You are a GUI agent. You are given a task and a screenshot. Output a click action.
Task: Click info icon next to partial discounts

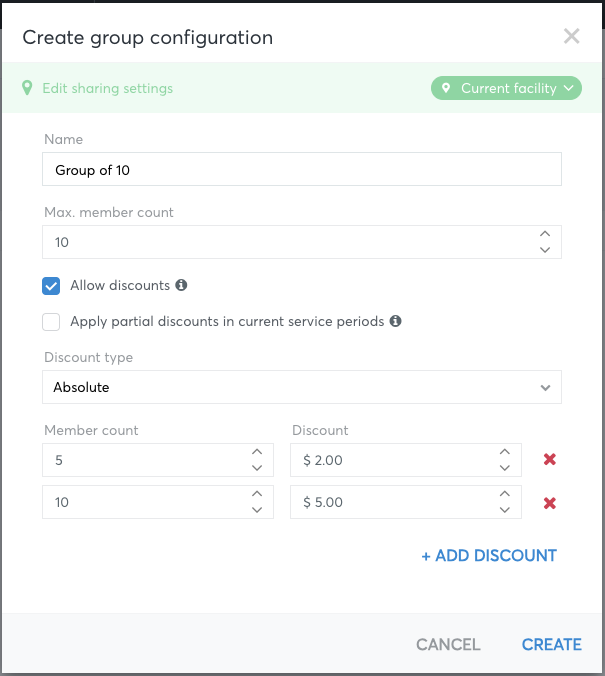[395, 321]
